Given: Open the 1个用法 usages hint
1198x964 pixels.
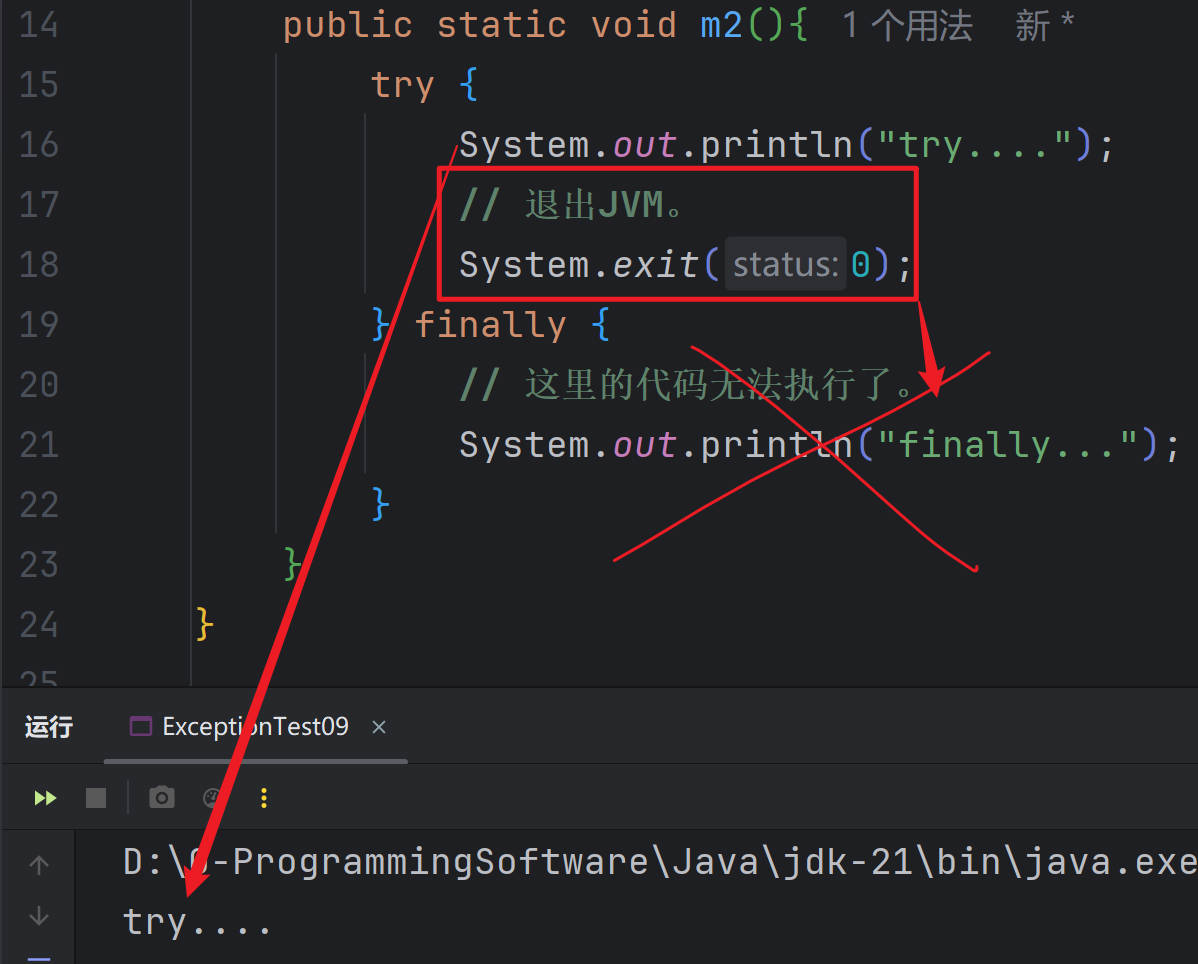Looking at the screenshot, I should (906, 26).
